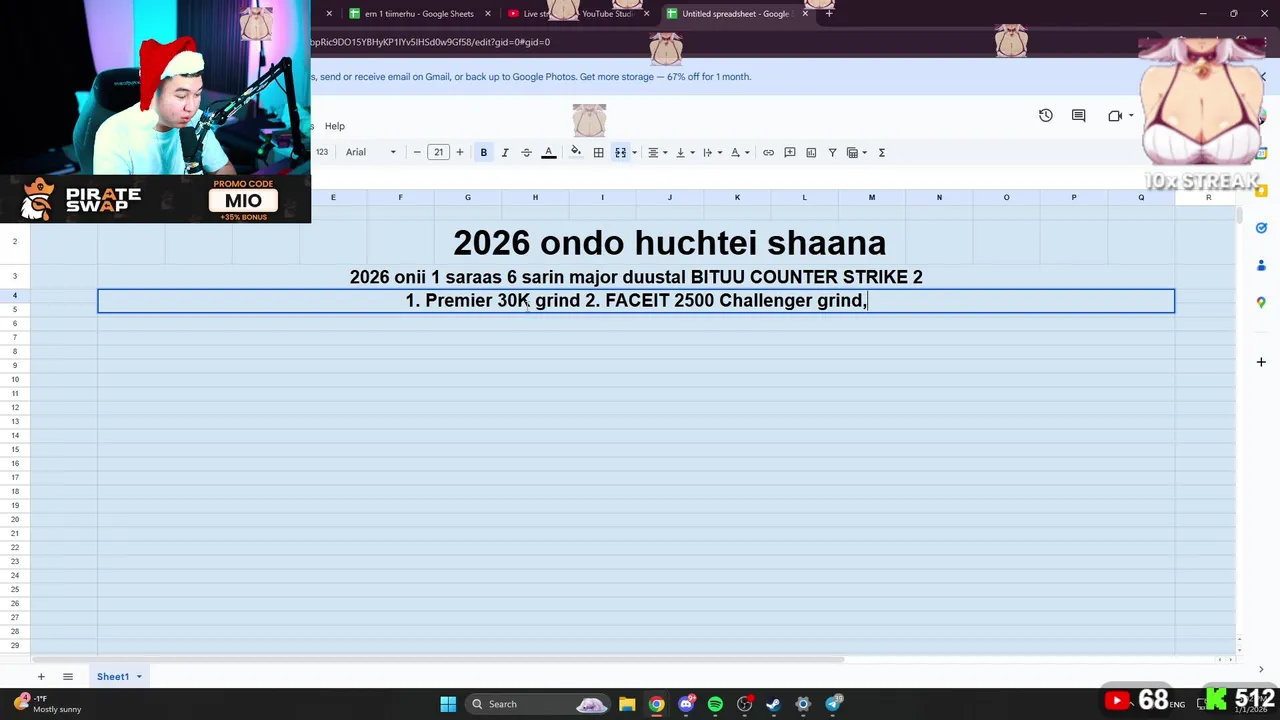Add a new sheet with the plus button
The image size is (1280, 720).
click(x=41, y=677)
